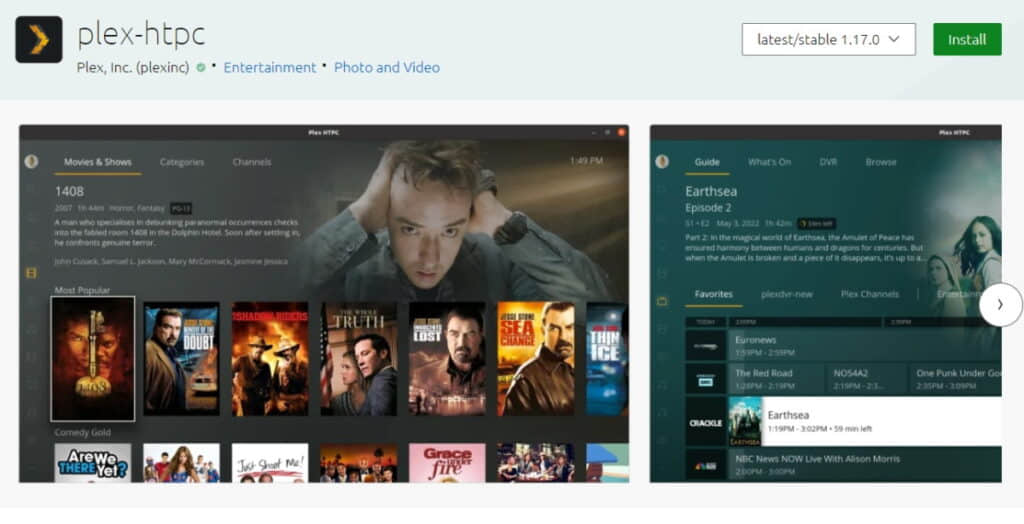
Task: Click the PG-13 rating badge
Action: (x=180, y=208)
